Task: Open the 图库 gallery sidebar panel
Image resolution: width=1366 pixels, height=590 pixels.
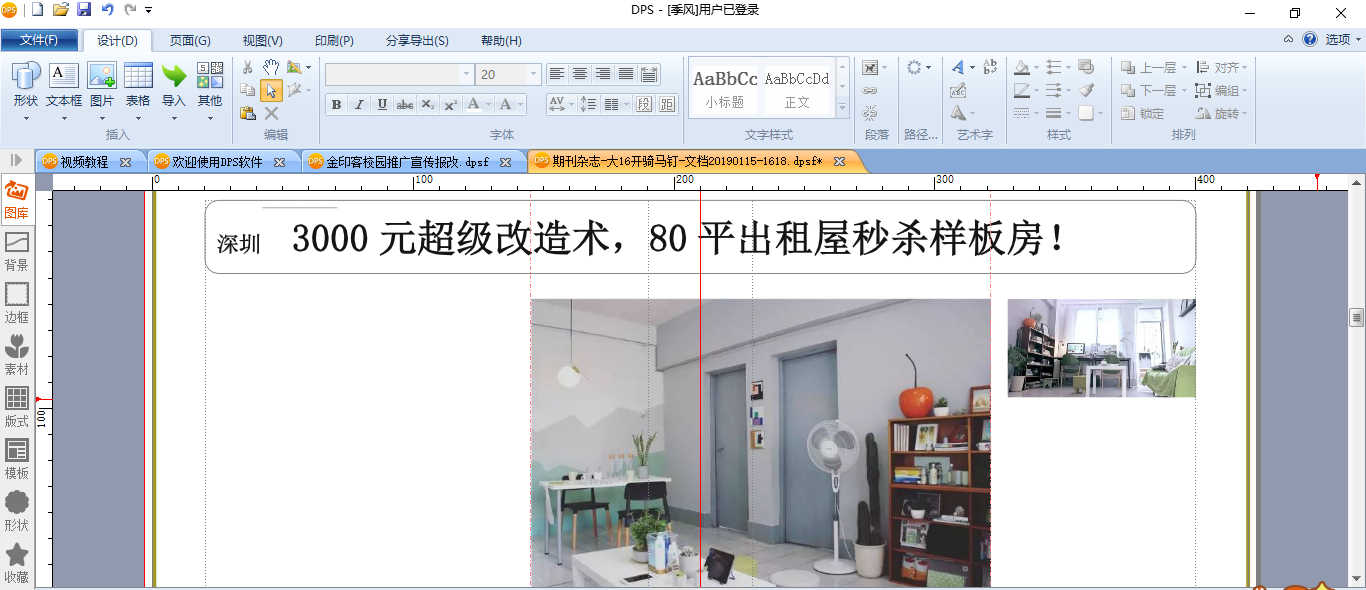Action: click(x=16, y=199)
